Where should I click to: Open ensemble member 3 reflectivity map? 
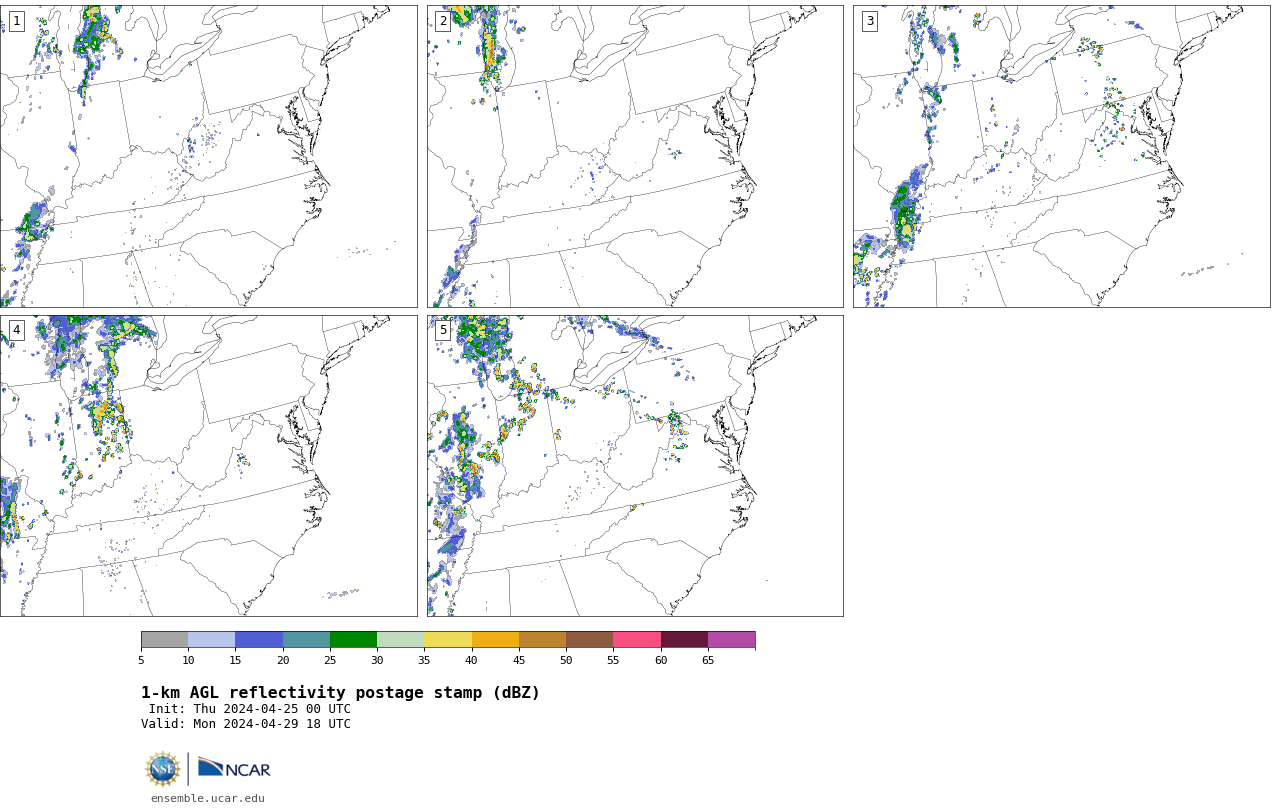click(1061, 156)
